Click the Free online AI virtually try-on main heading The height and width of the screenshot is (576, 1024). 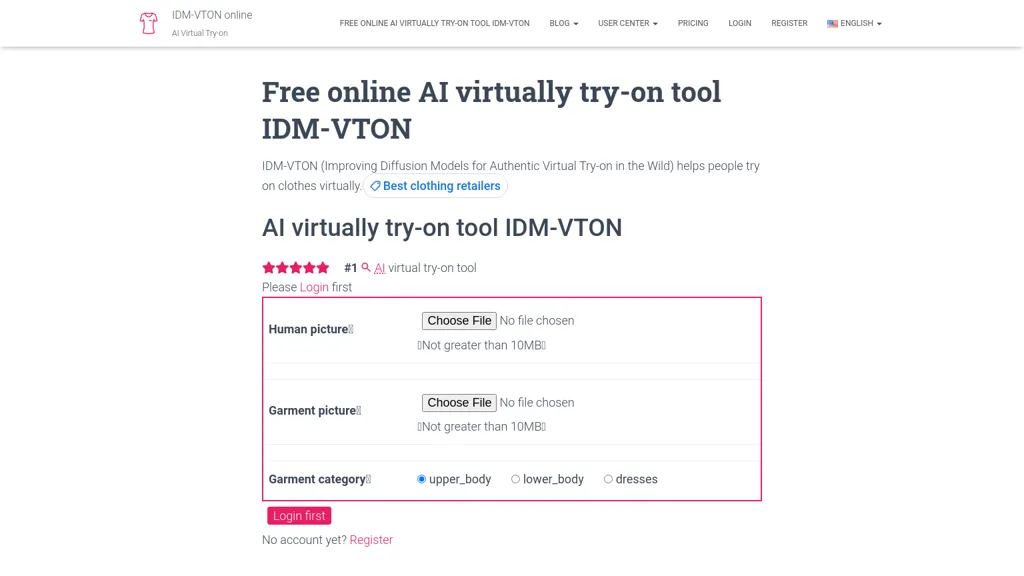pos(491,110)
